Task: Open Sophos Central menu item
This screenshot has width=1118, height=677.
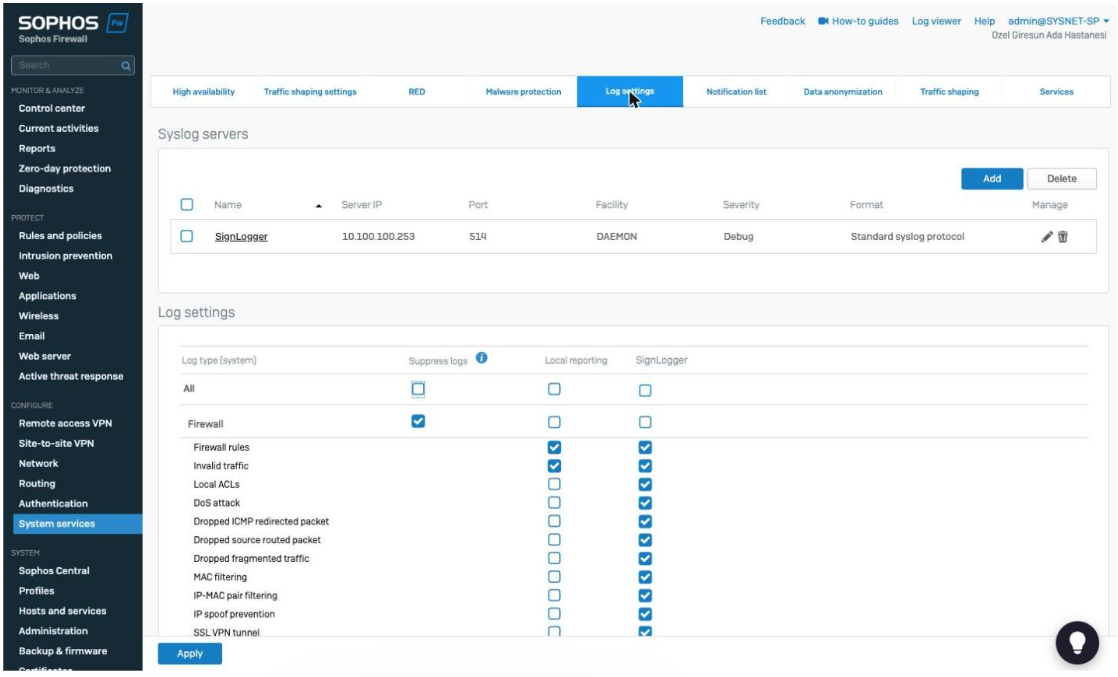Action: 54,571
